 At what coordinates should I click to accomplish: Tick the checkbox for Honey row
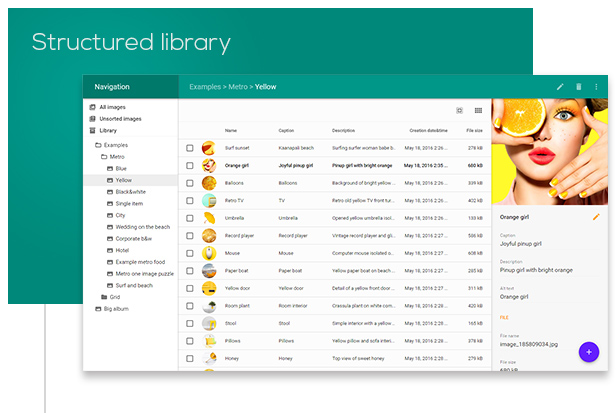[x=190, y=358]
